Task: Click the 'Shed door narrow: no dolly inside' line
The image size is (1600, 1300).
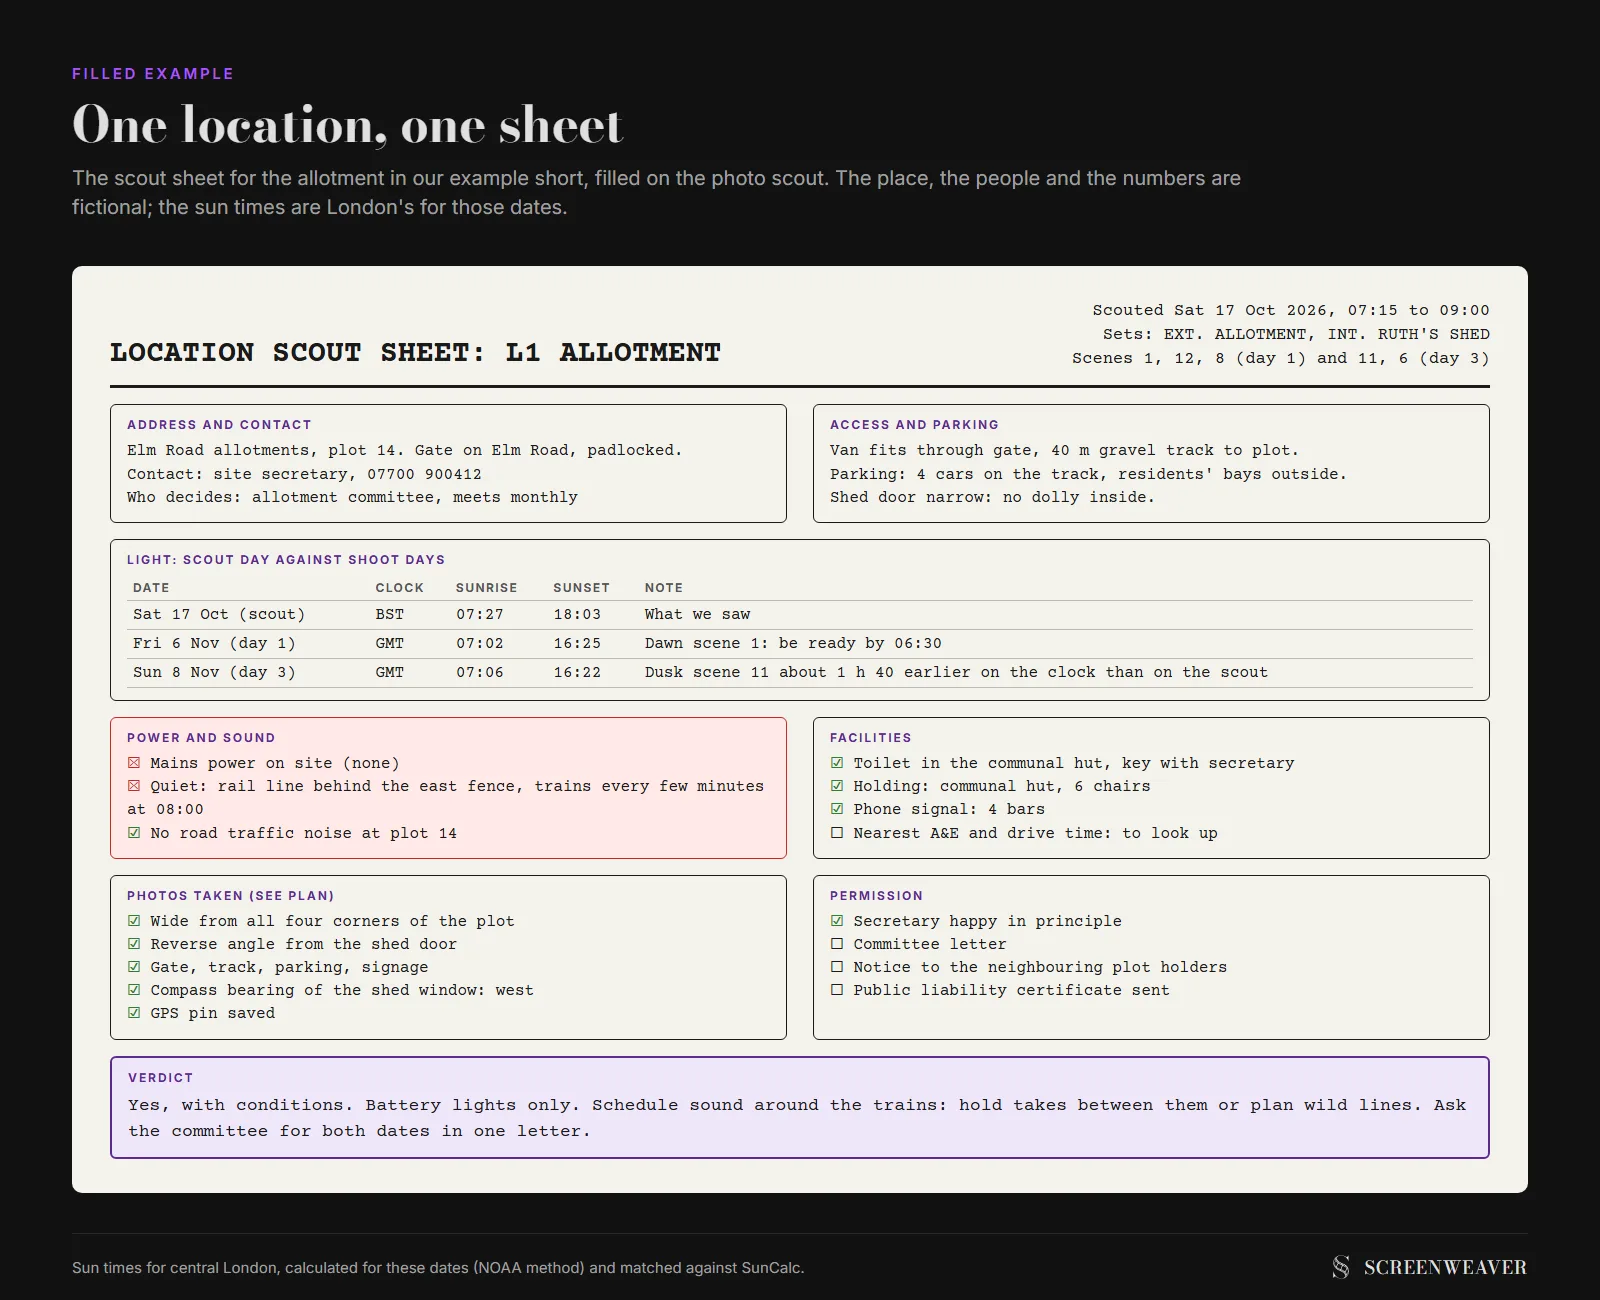Action: pyautogui.click(x=992, y=498)
